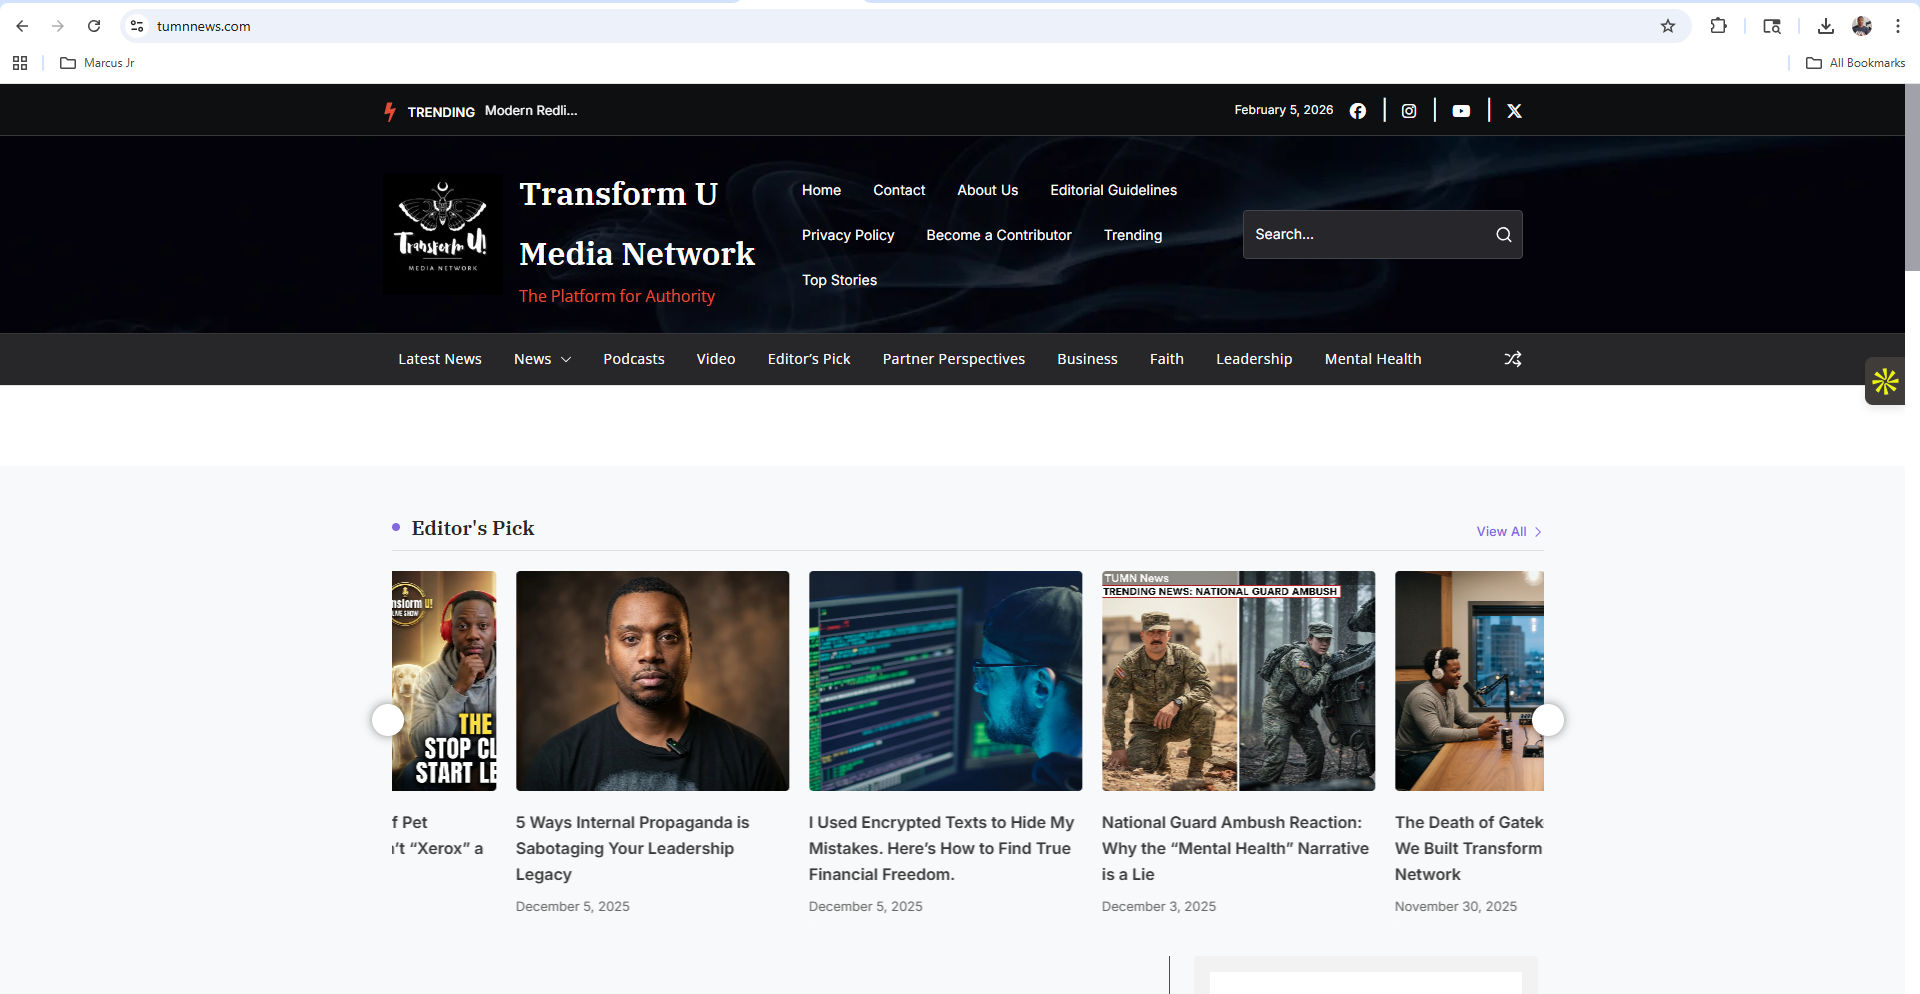View site information icon in address bar
The height and width of the screenshot is (994, 1920).
pos(137,26)
